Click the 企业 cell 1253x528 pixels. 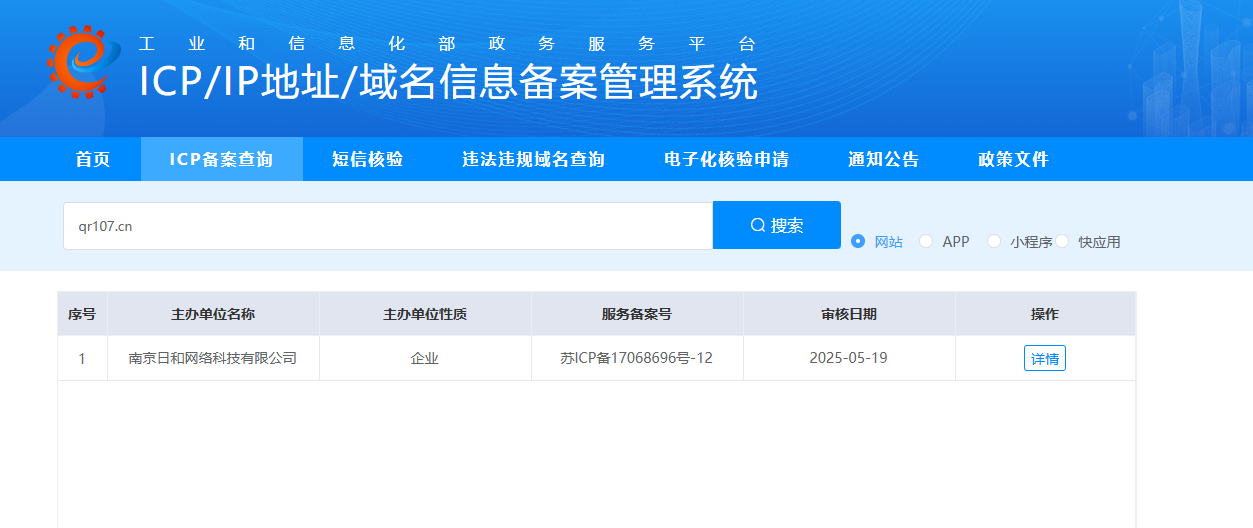(x=425, y=358)
